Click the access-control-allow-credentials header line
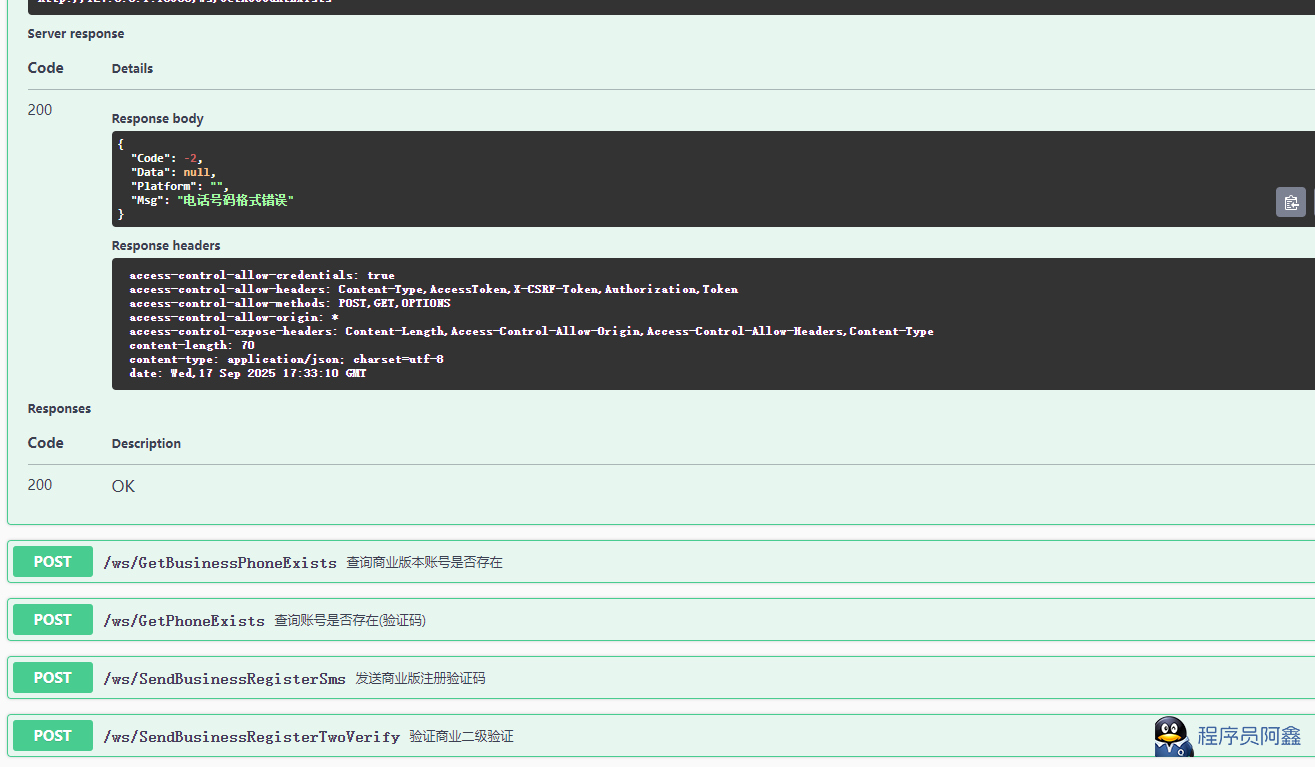1315x767 pixels. pos(262,275)
